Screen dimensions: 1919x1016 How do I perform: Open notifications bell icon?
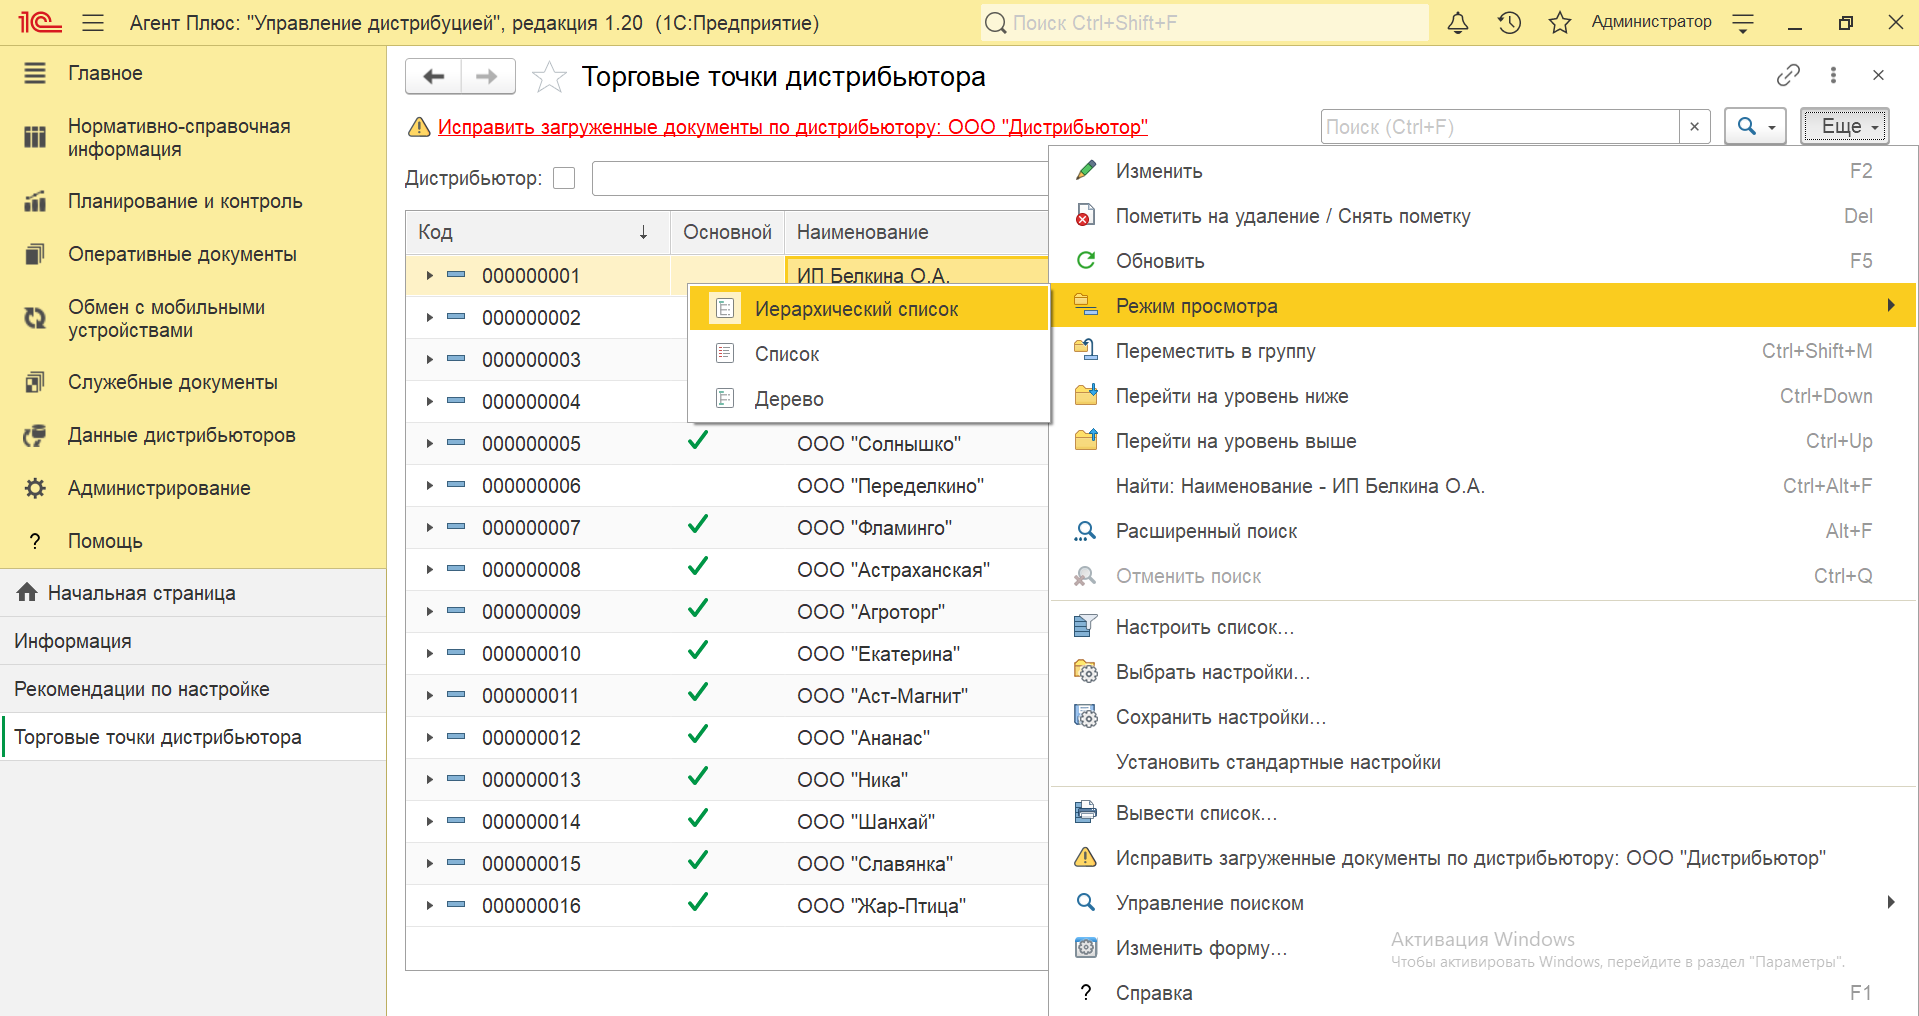[1458, 22]
